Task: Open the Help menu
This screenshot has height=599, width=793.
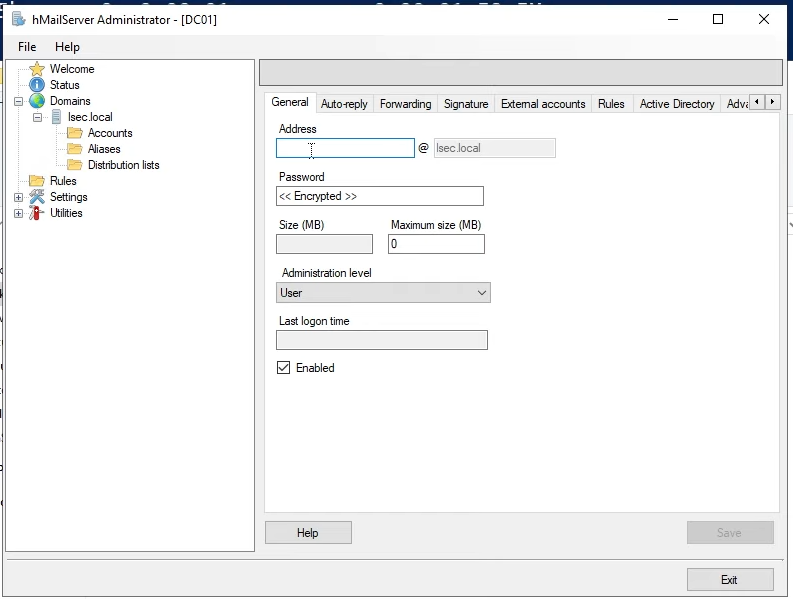Action: pyautogui.click(x=67, y=47)
